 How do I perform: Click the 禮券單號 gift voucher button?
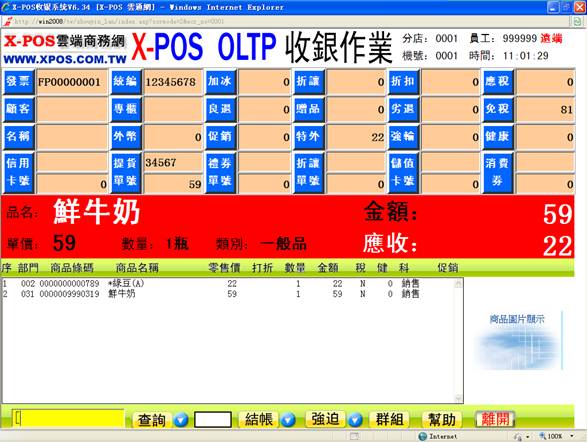tap(220, 172)
